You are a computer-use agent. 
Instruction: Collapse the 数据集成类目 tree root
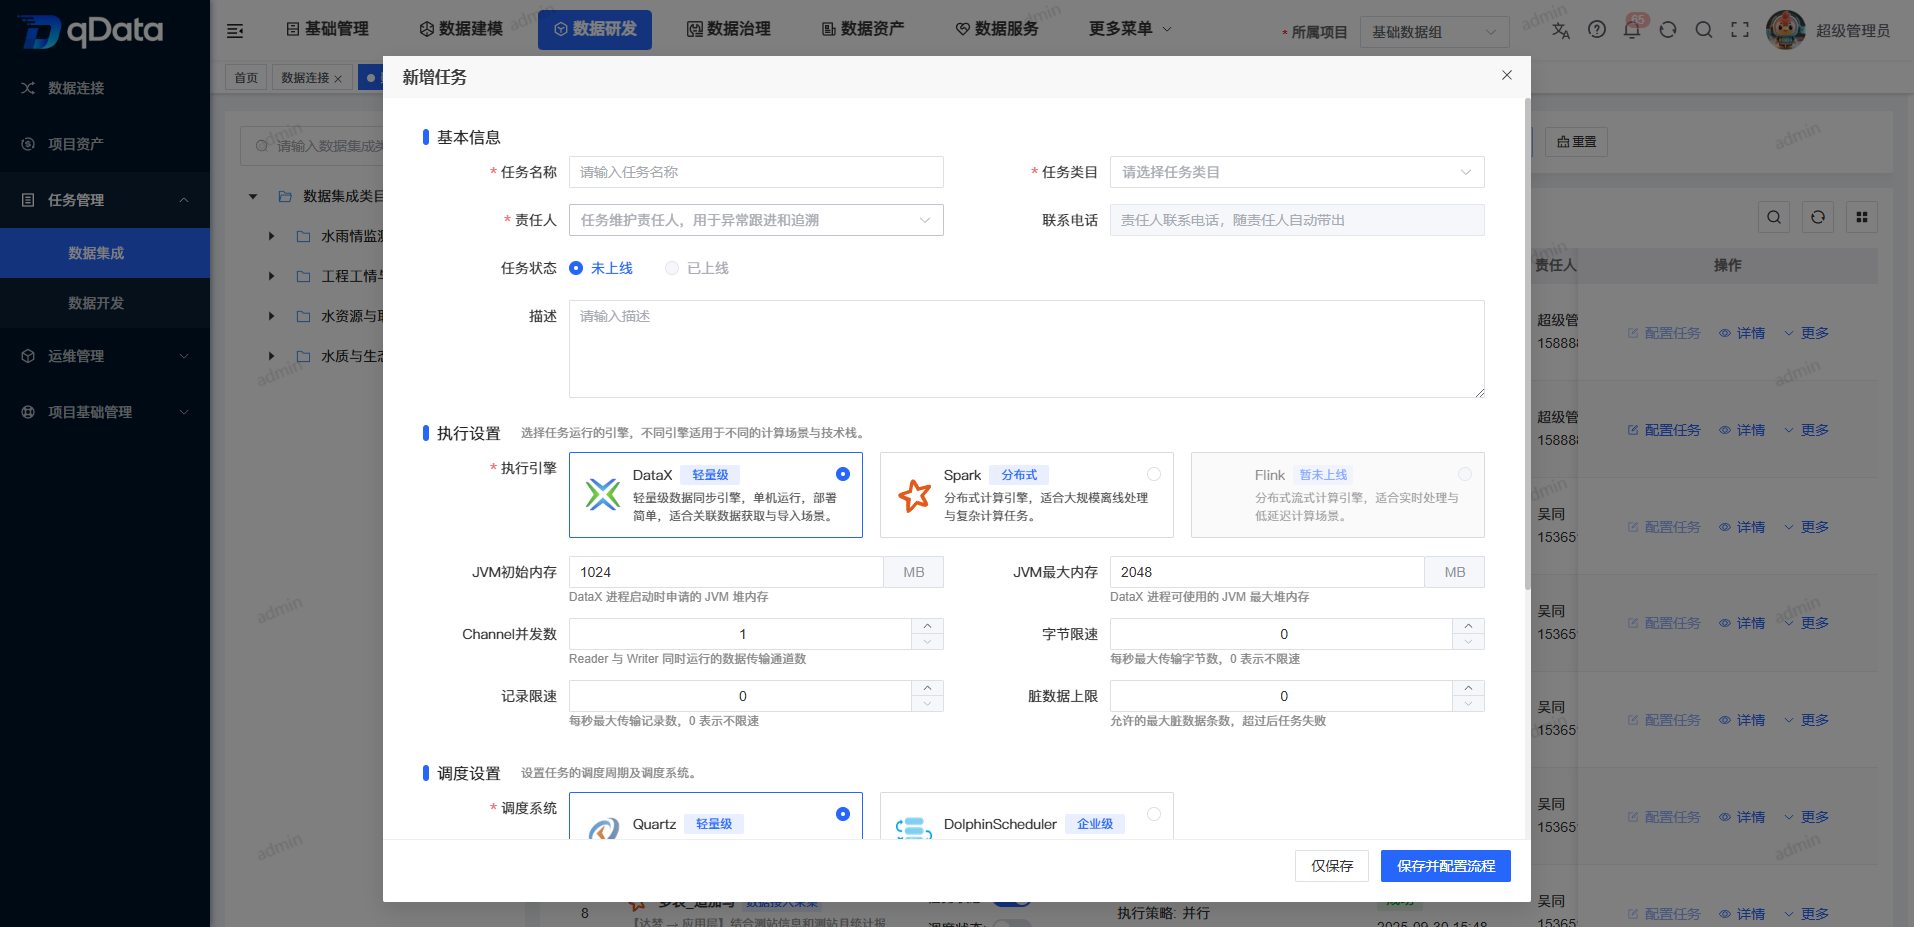tap(253, 196)
